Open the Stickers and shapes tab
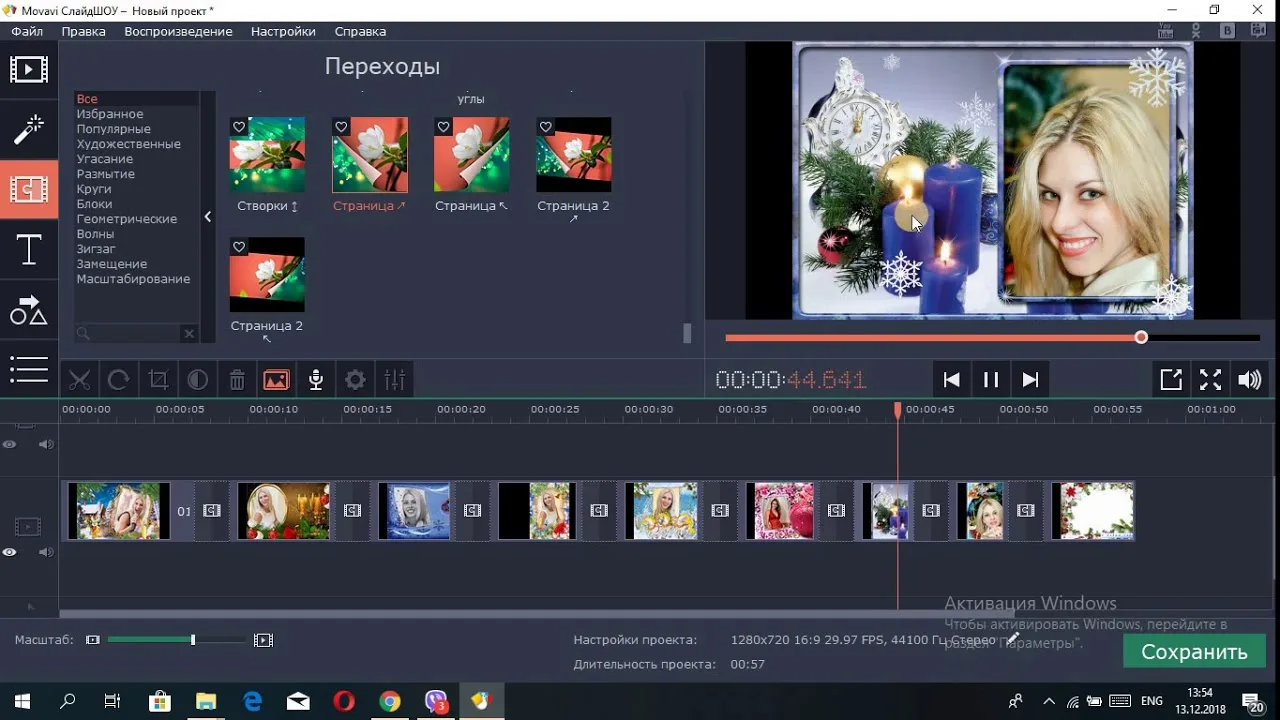The width and height of the screenshot is (1280, 720). (x=28, y=310)
